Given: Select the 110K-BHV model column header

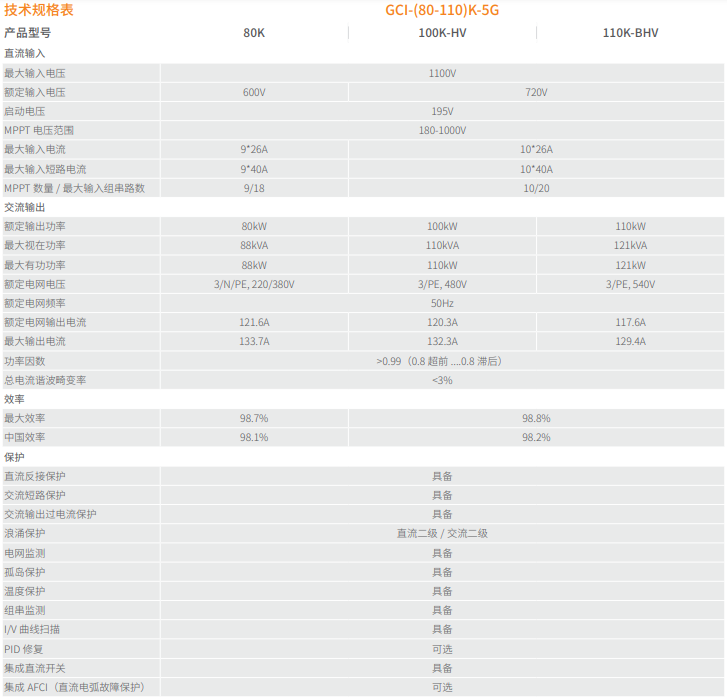Looking at the screenshot, I should pos(631,33).
